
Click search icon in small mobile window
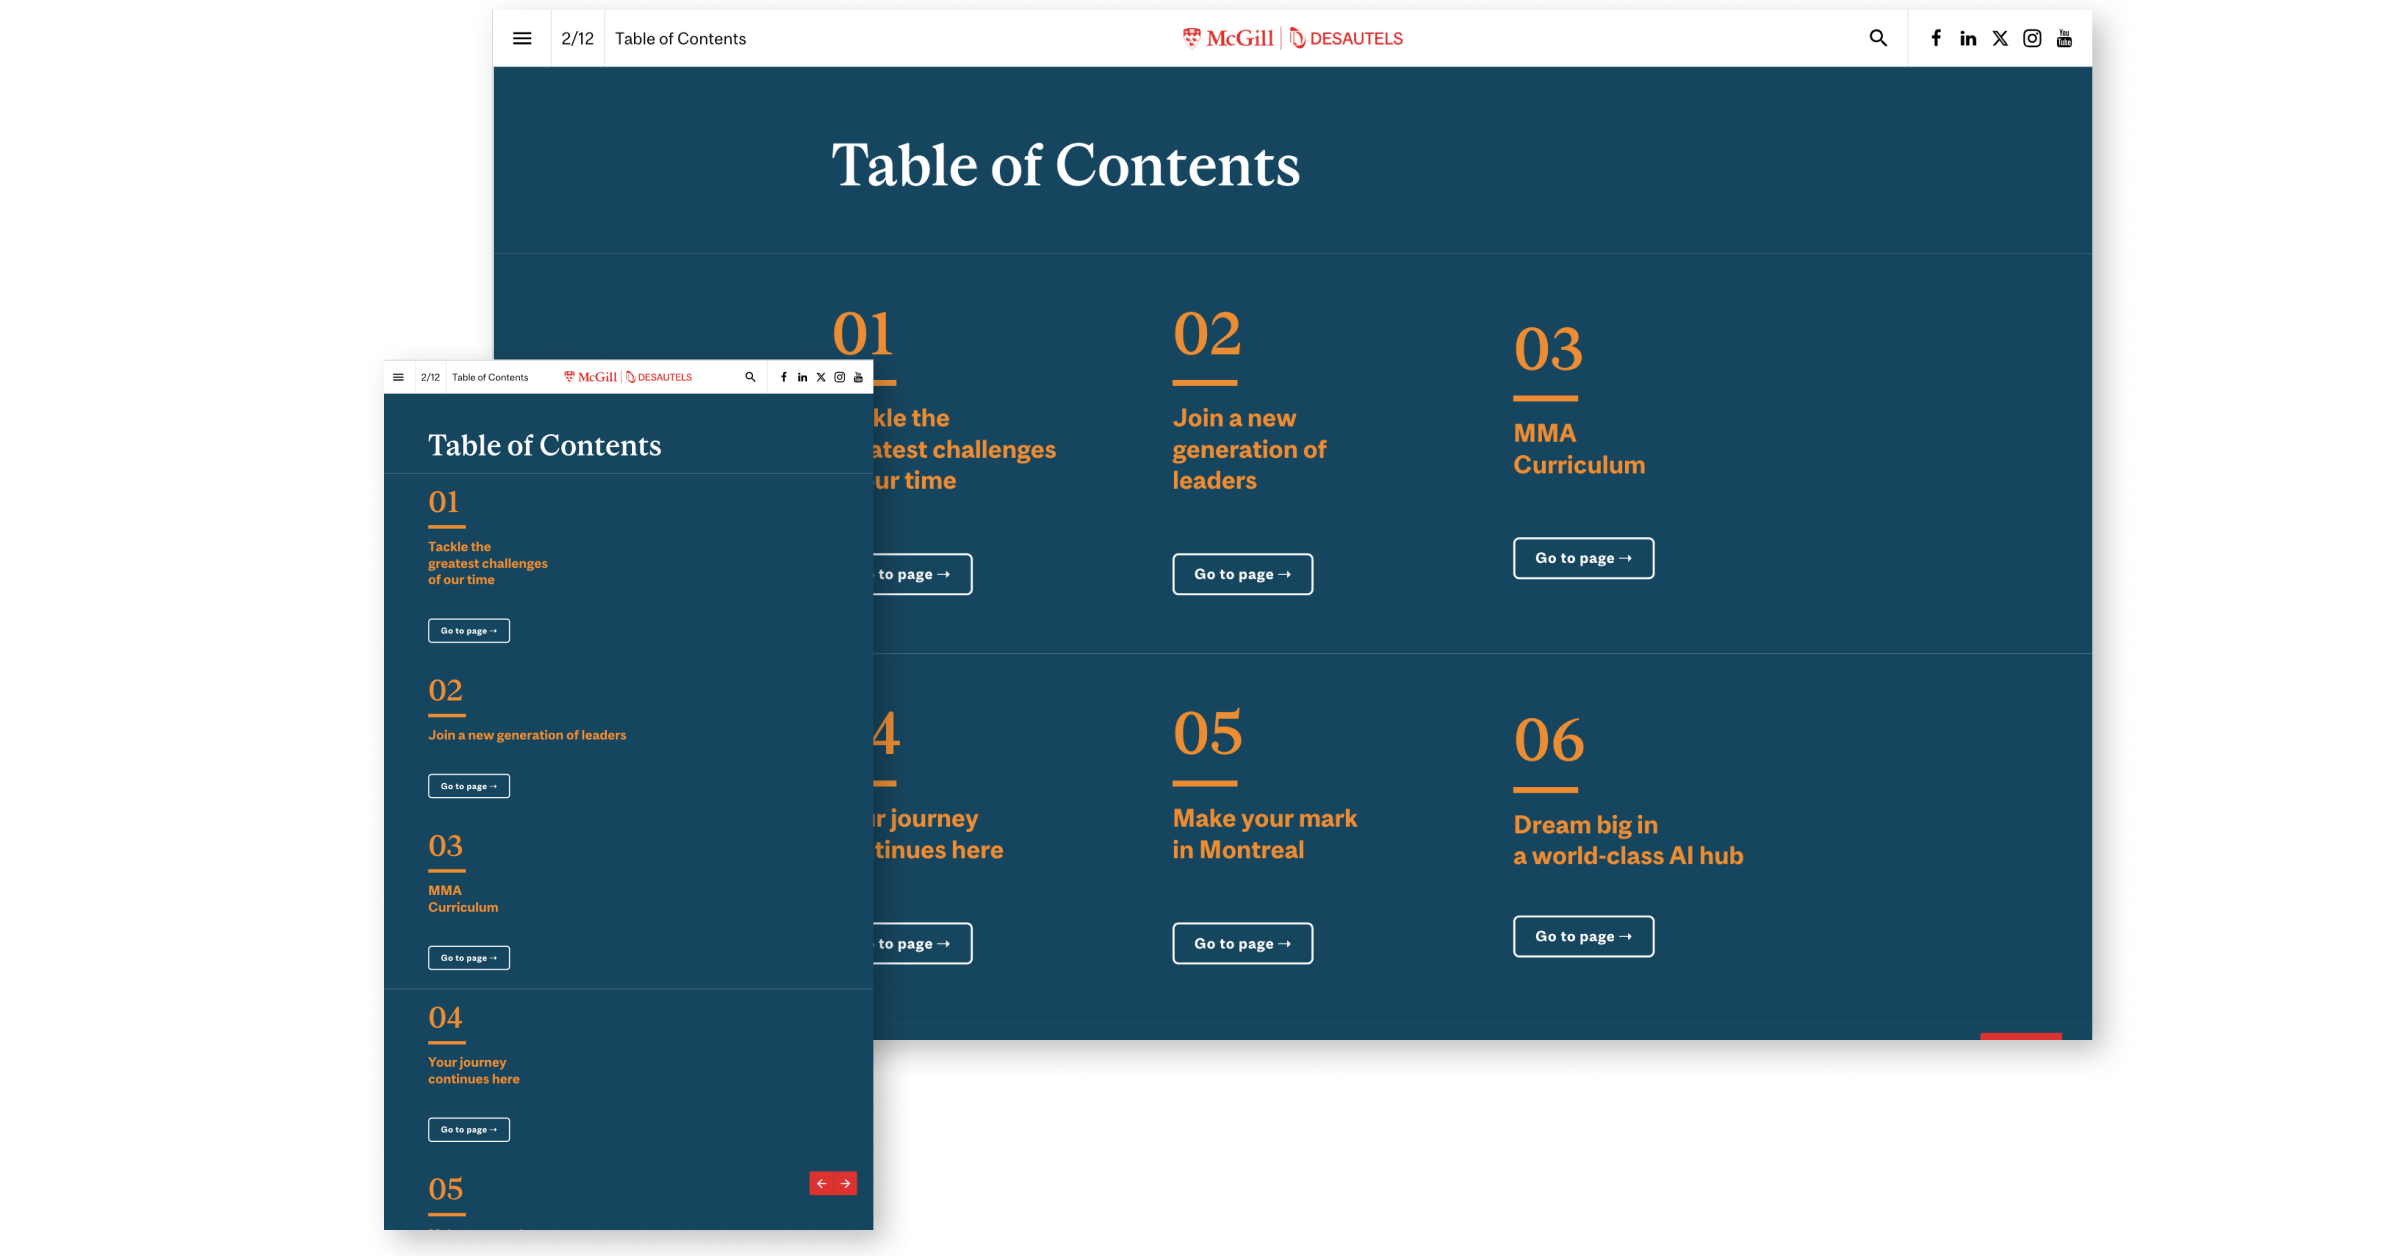click(750, 377)
